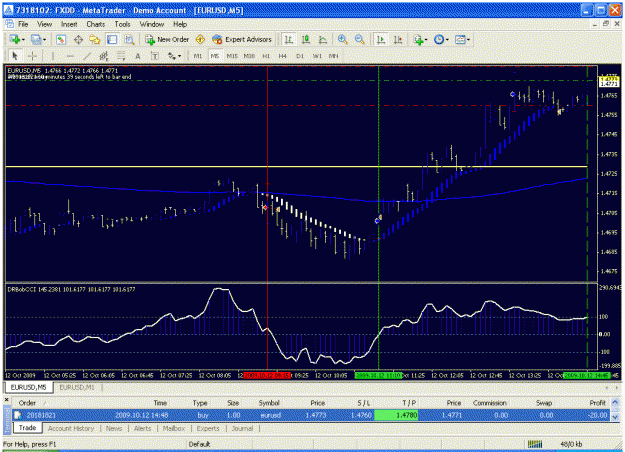Click the connection status bars icon
Image resolution: width=625 pixels, height=452 pixels.
tap(535, 444)
